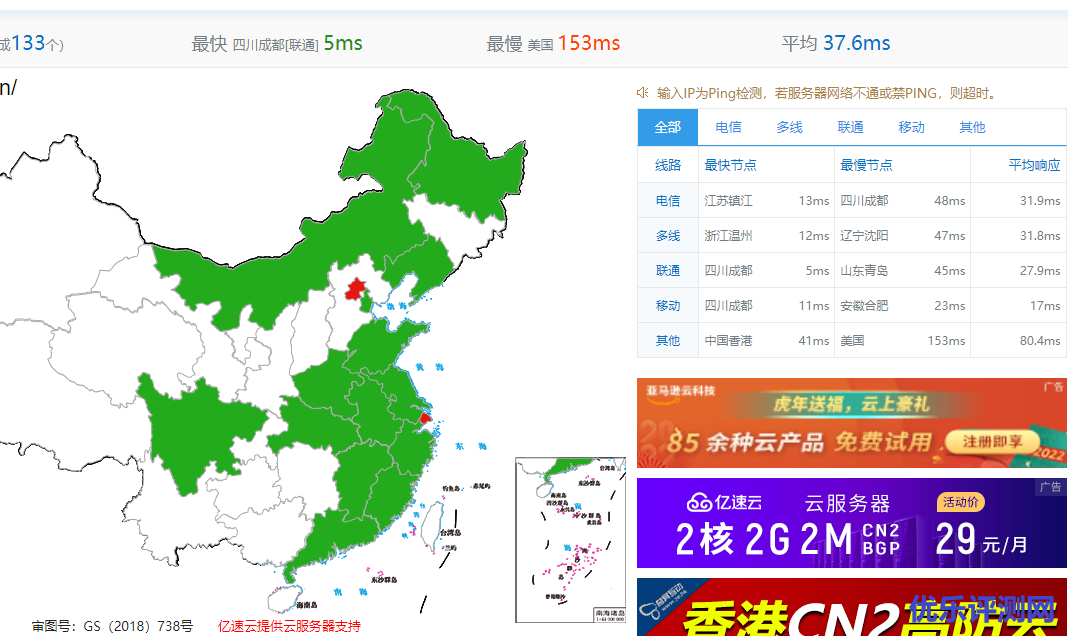The height and width of the screenshot is (636, 1068).
Task: Switch to the 电信 tab
Action: (x=728, y=127)
